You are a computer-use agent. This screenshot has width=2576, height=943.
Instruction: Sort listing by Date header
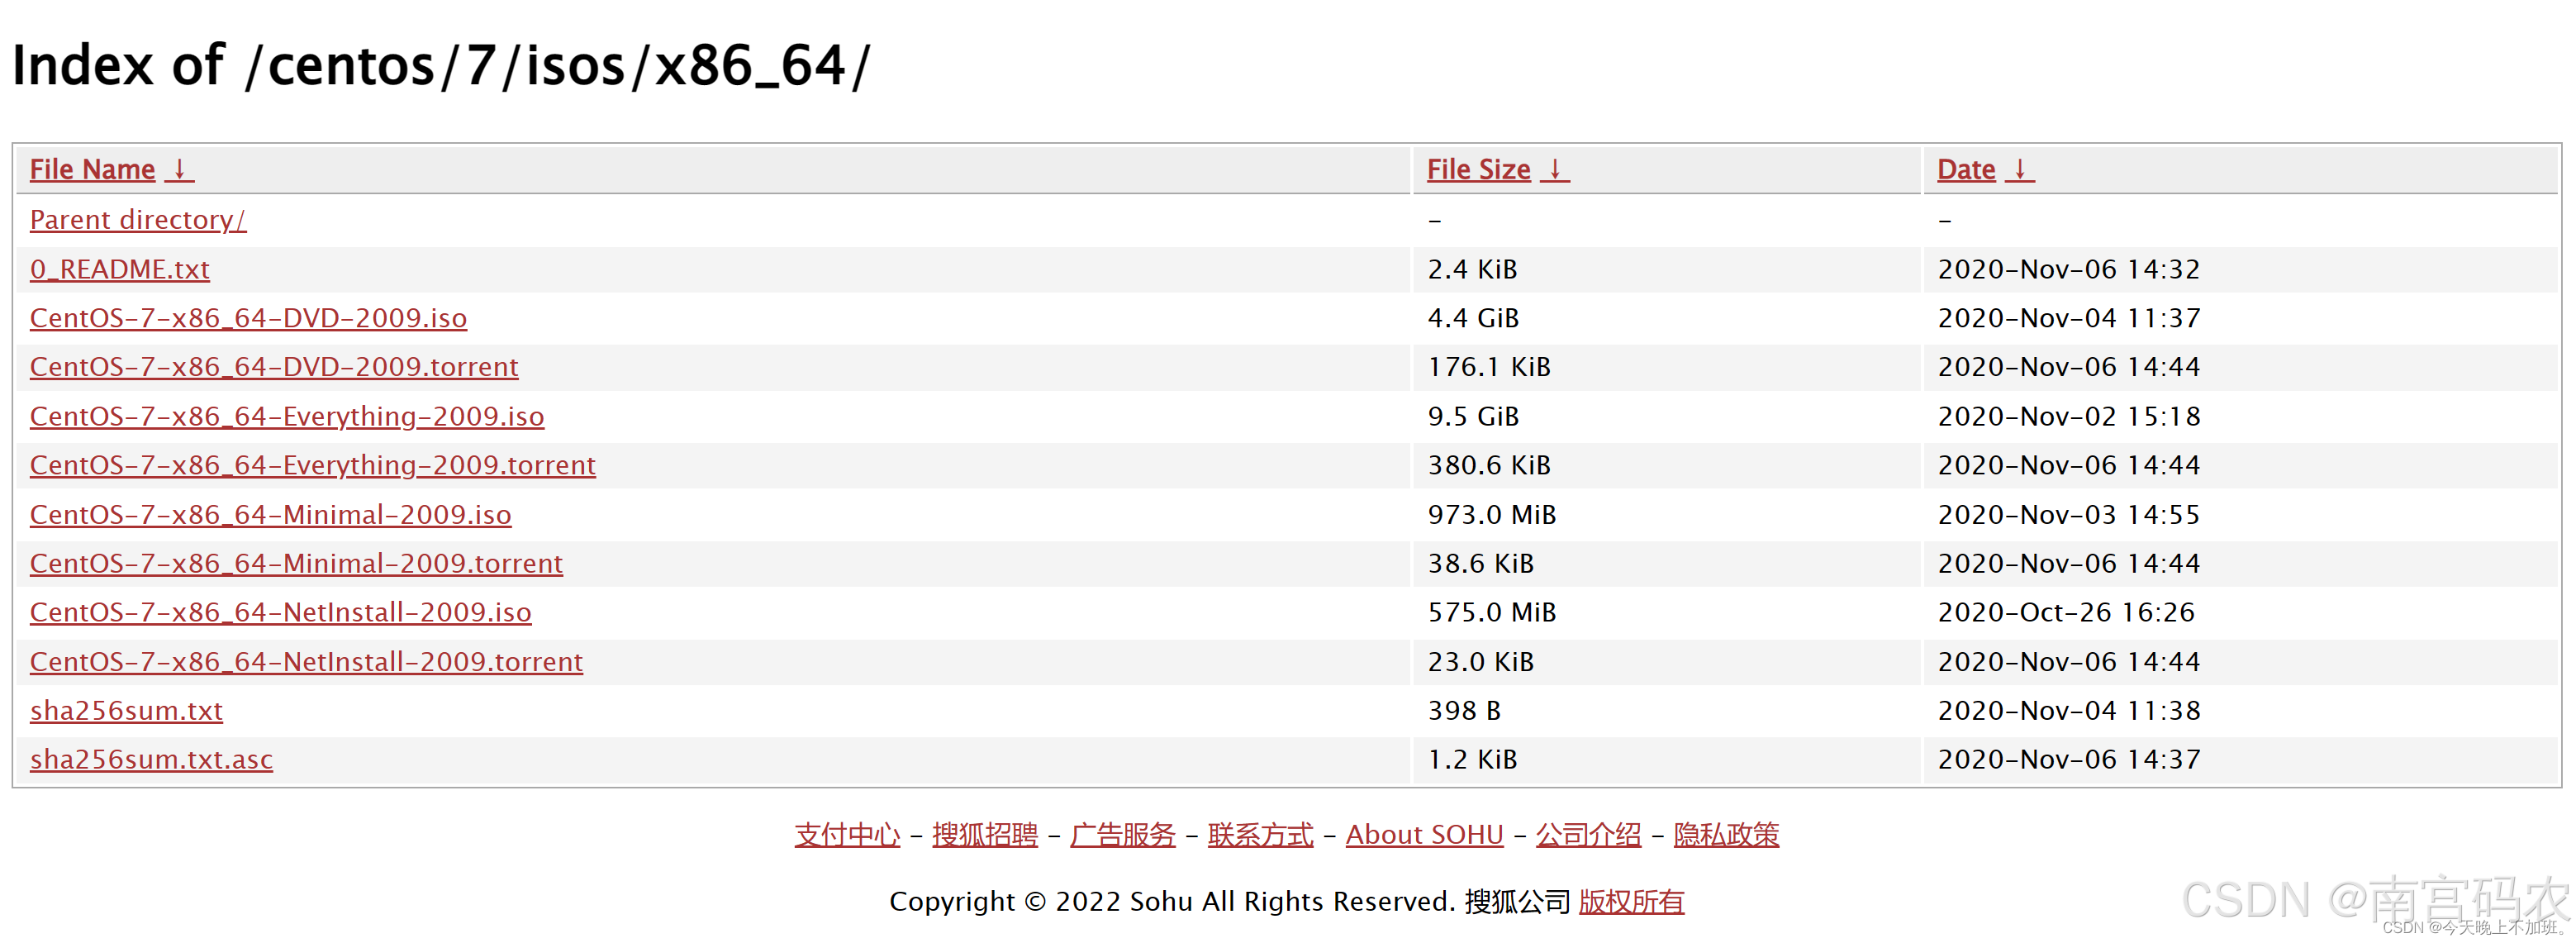pos(1965,169)
